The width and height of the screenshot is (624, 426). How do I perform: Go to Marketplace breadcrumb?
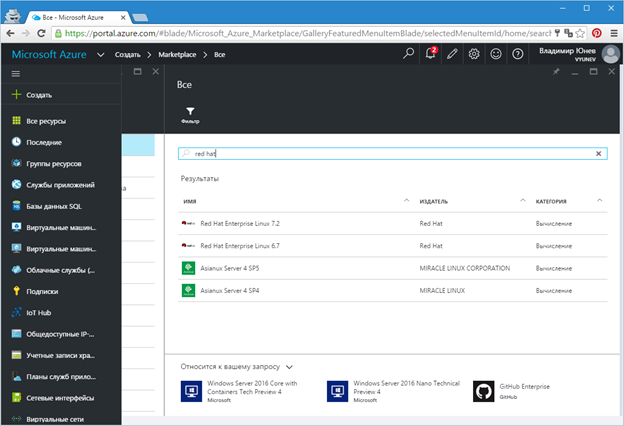click(x=177, y=55)
